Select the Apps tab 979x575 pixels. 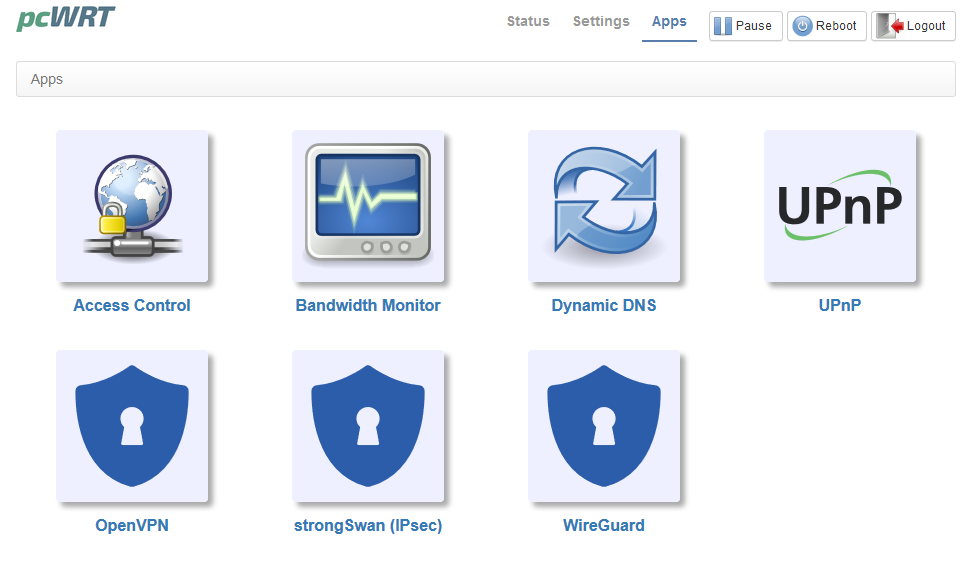669,21
